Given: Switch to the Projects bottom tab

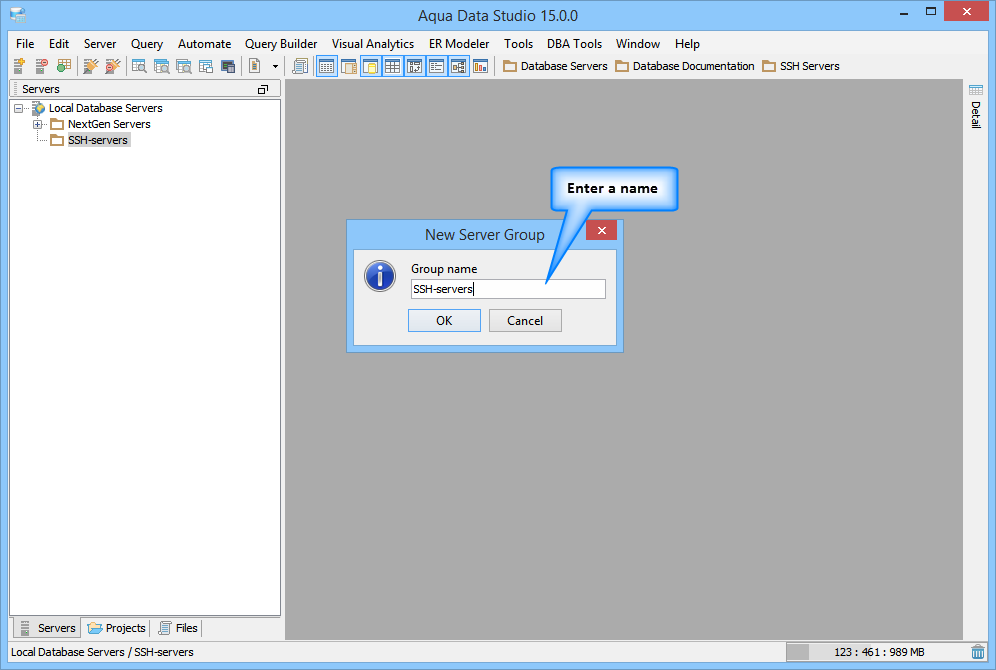Looking at the screenshot, I should click(116, 628).
